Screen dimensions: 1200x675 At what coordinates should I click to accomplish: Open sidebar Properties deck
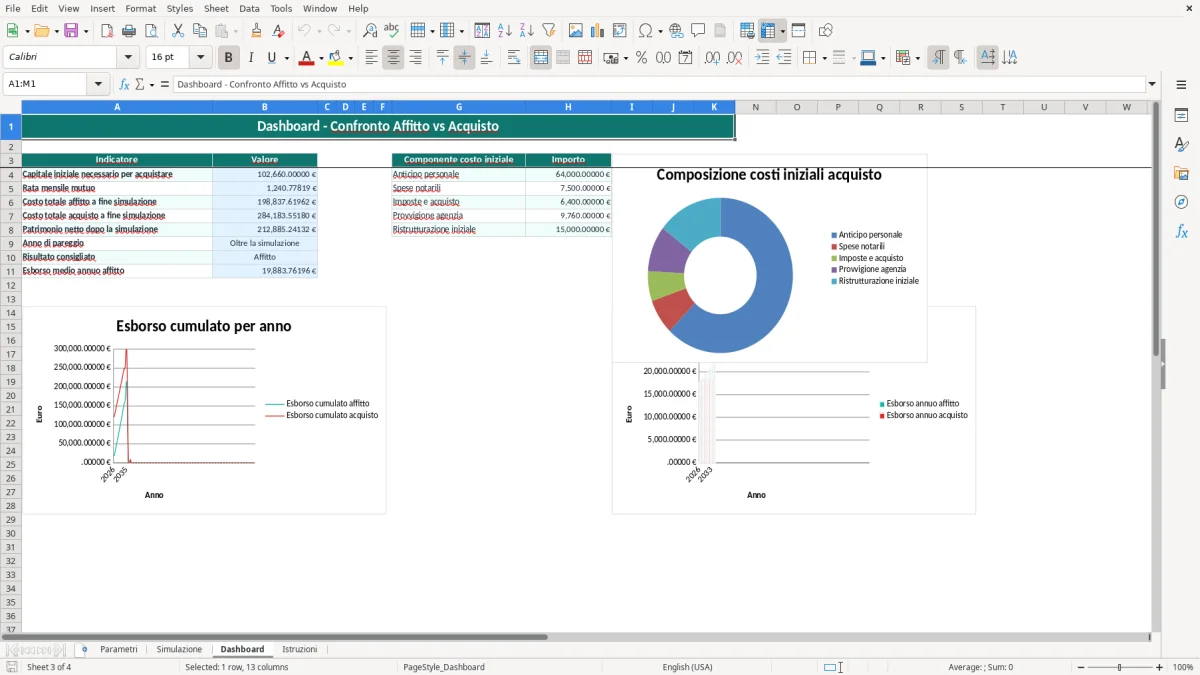1181,115
